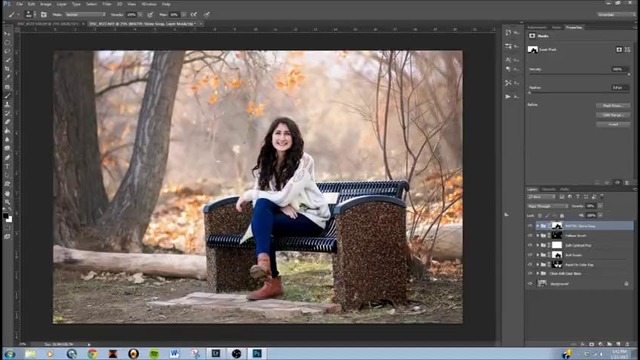This screenshot has width=640, height=360.
Task: Hide the Soft Contrast Pop group
Action: click(530, 245)
